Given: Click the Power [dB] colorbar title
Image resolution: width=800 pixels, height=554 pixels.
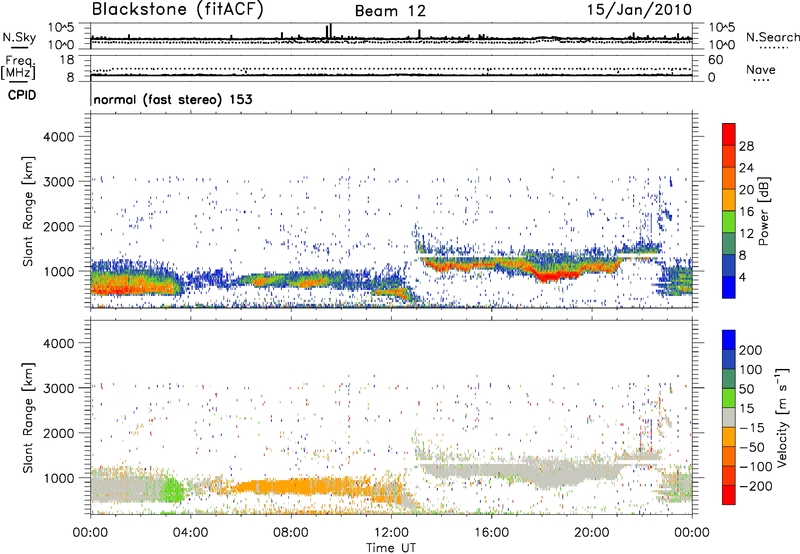Looking at the screenshot, I should 763,211.
